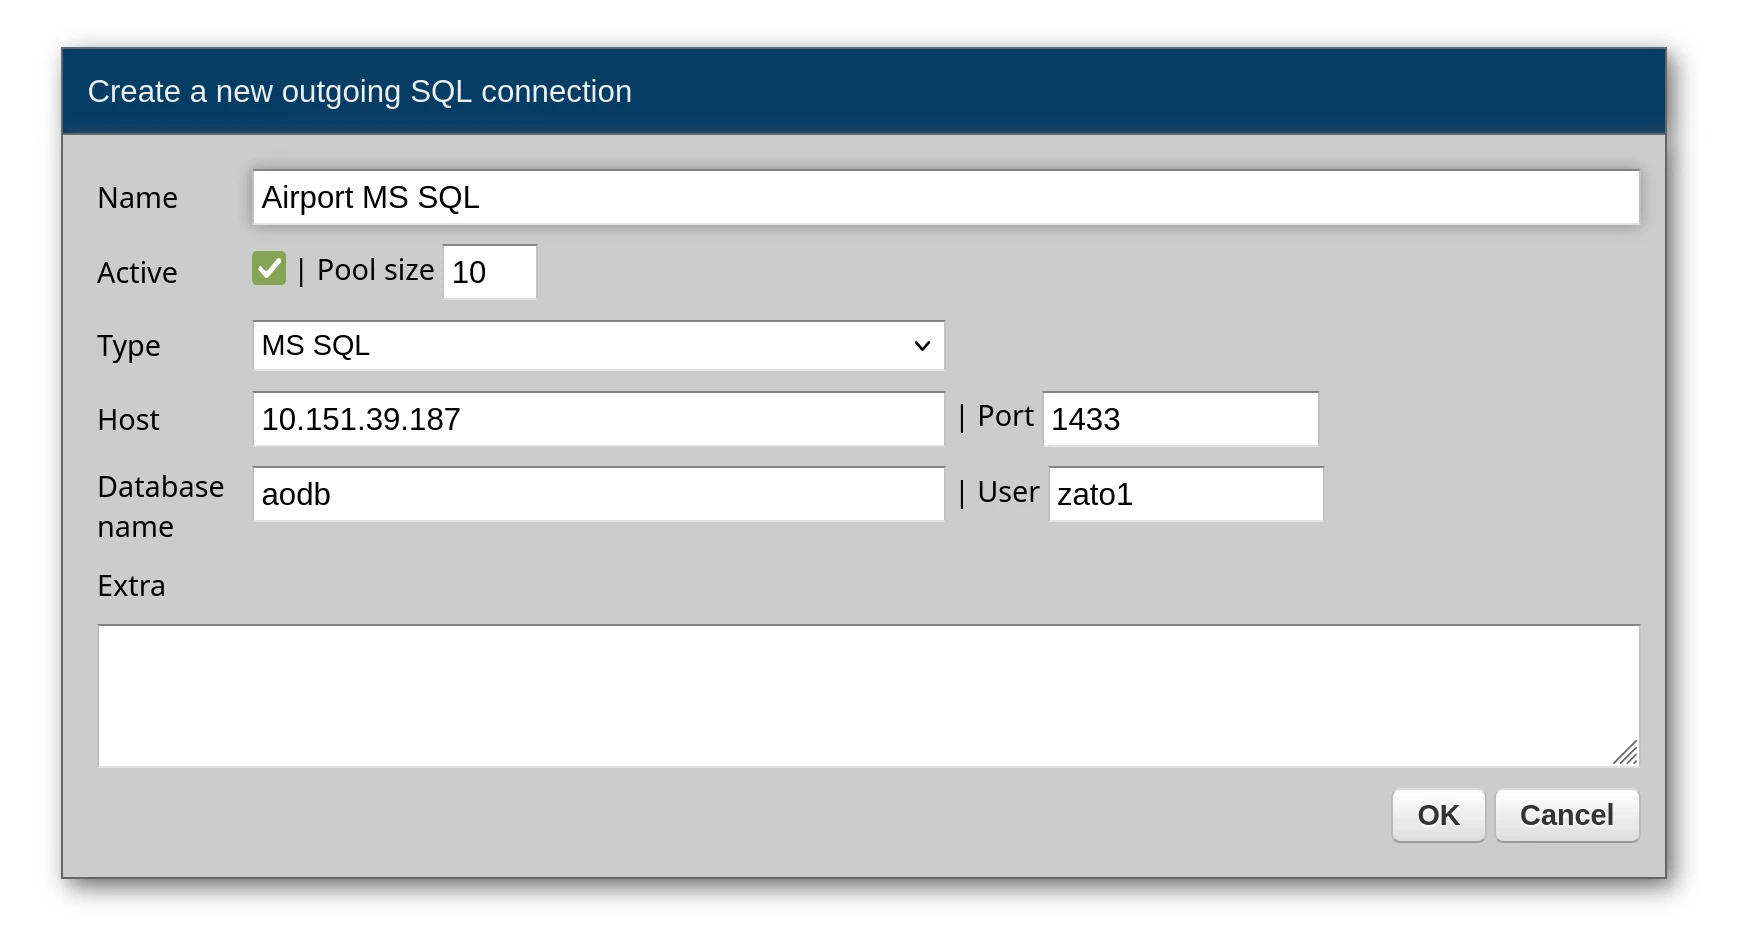Viewport: 1749px width, 938px height.
Task: Click the Port label
Action: [1005, 416]
